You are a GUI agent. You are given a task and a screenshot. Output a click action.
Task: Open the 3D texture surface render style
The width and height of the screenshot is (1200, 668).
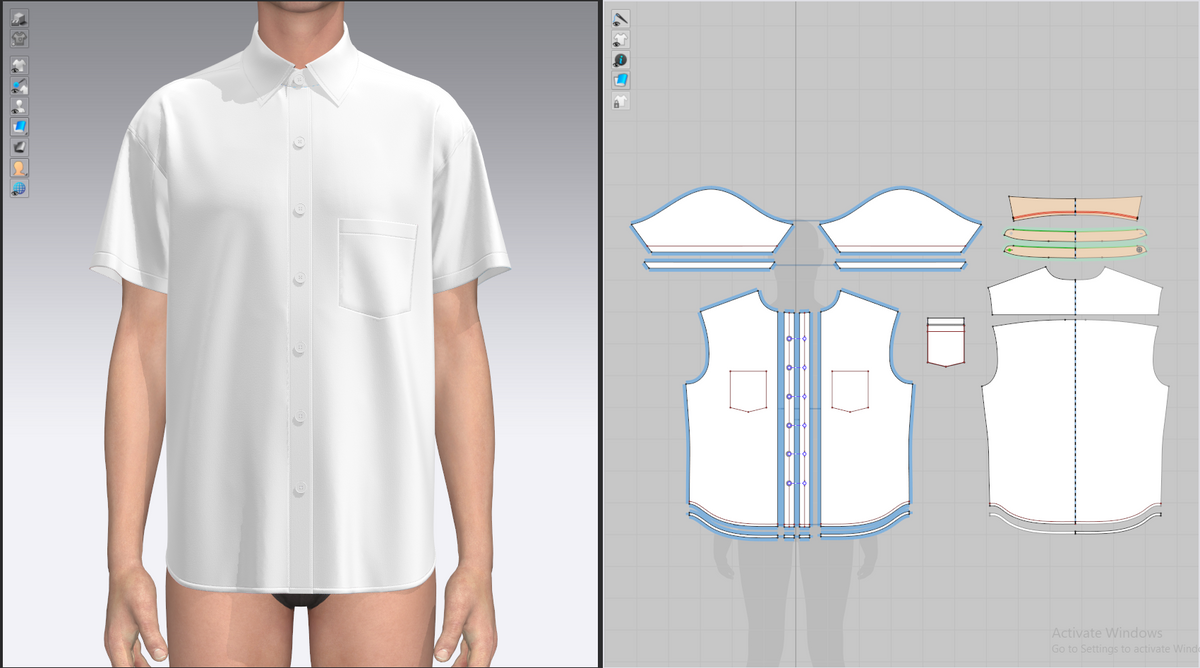pos(20,127)
